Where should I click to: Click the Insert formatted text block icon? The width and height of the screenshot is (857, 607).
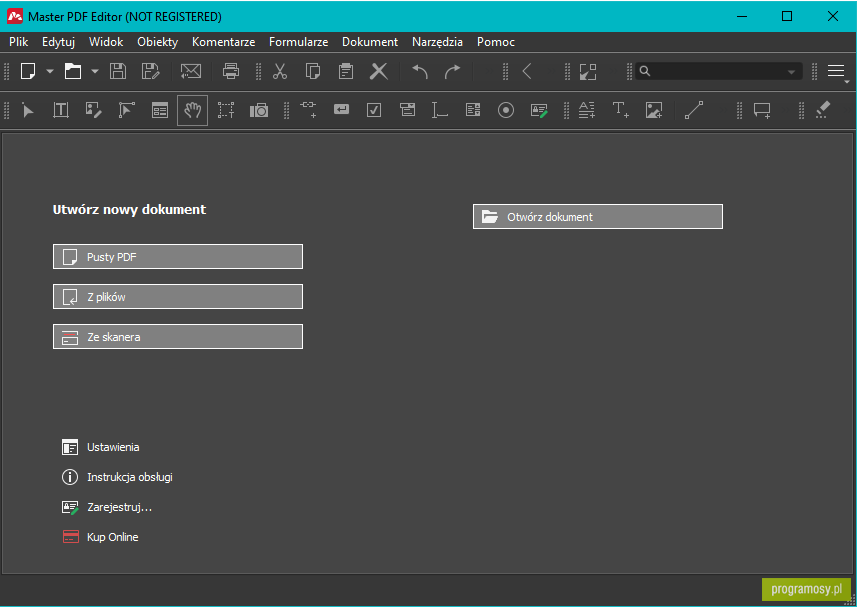point(587,110)
